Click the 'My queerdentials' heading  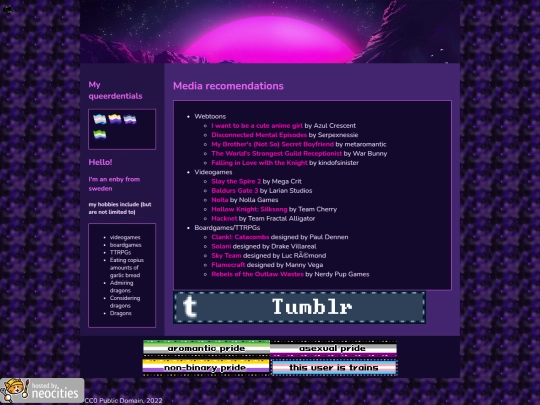click(x=115, y=90)
